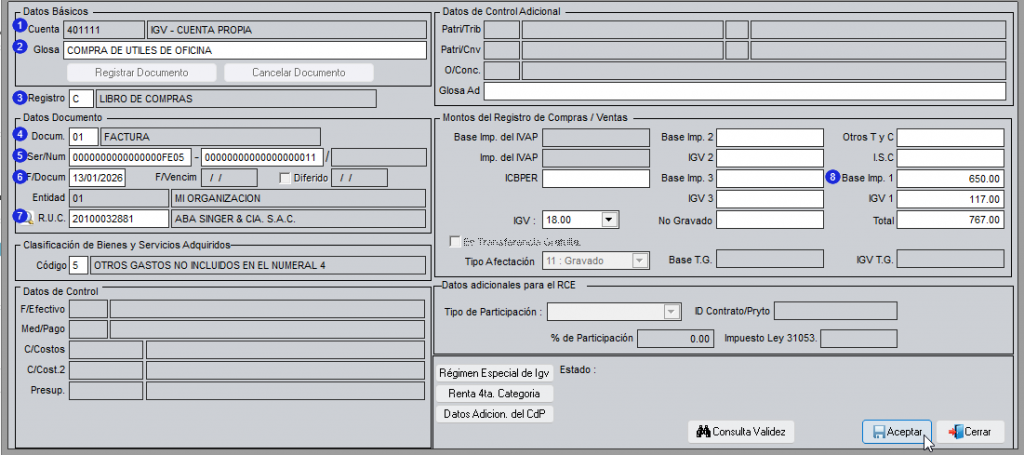Click the Glosa Ad input field
This screenshot has width=1024, height=455.
(x=744, y=91)
